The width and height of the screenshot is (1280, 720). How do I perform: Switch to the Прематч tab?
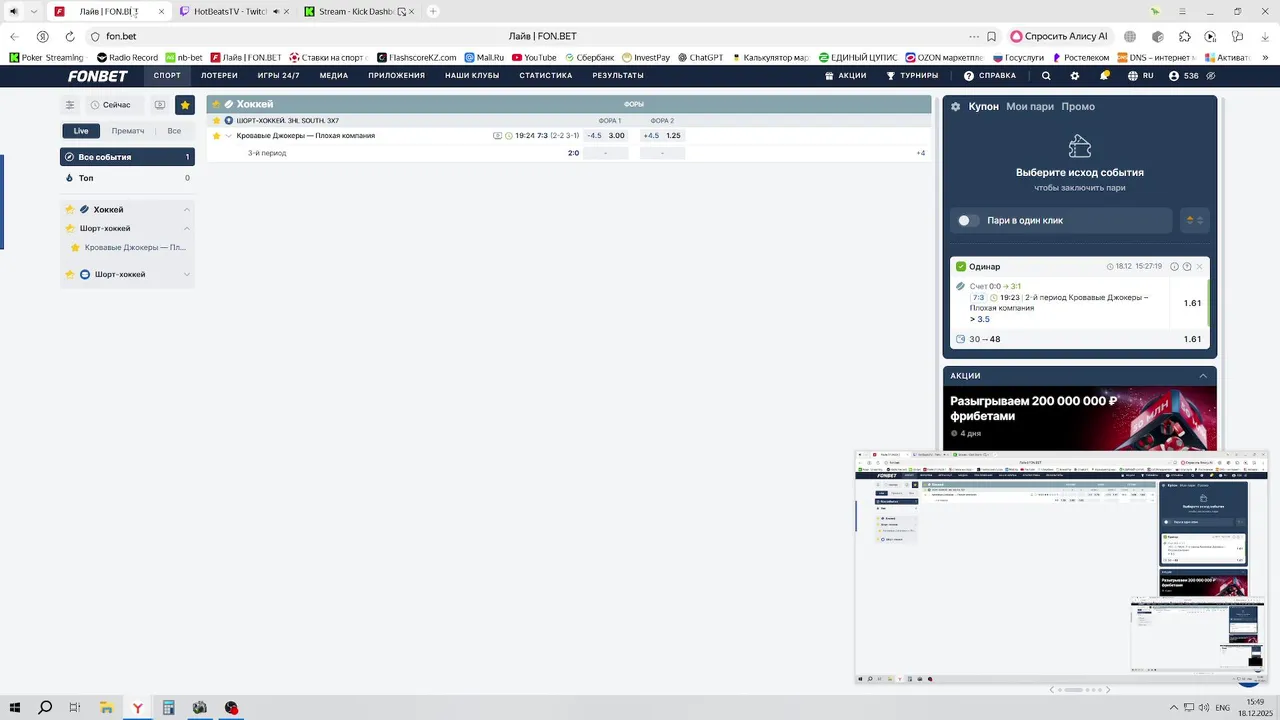click(x=128, y=131)
